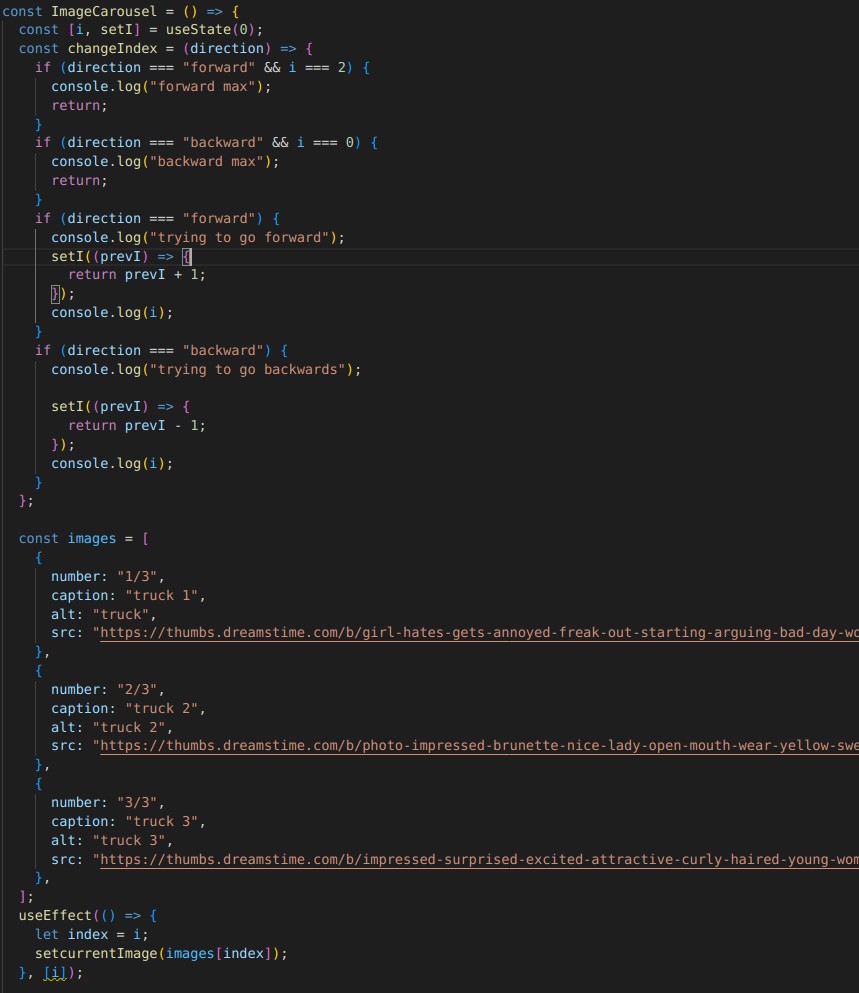859x993 pixels.
Task: Click the alt: "truck", property line
Action: coord(103,614)
